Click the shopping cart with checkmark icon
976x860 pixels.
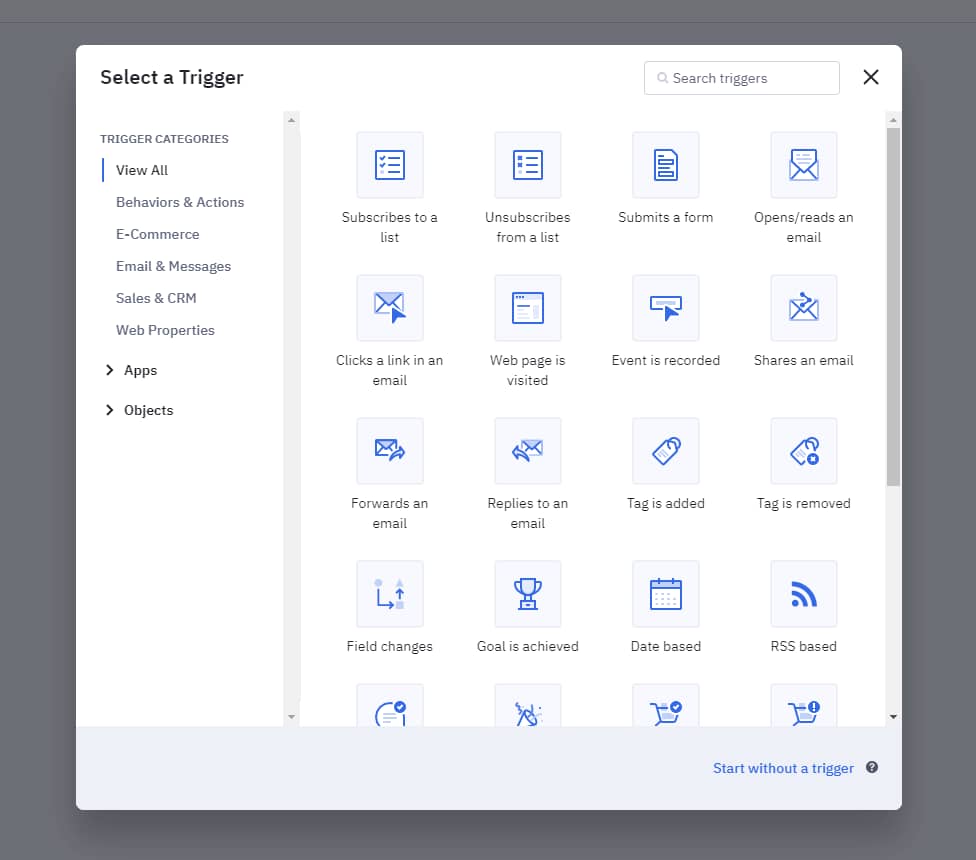tap(665, 706)
